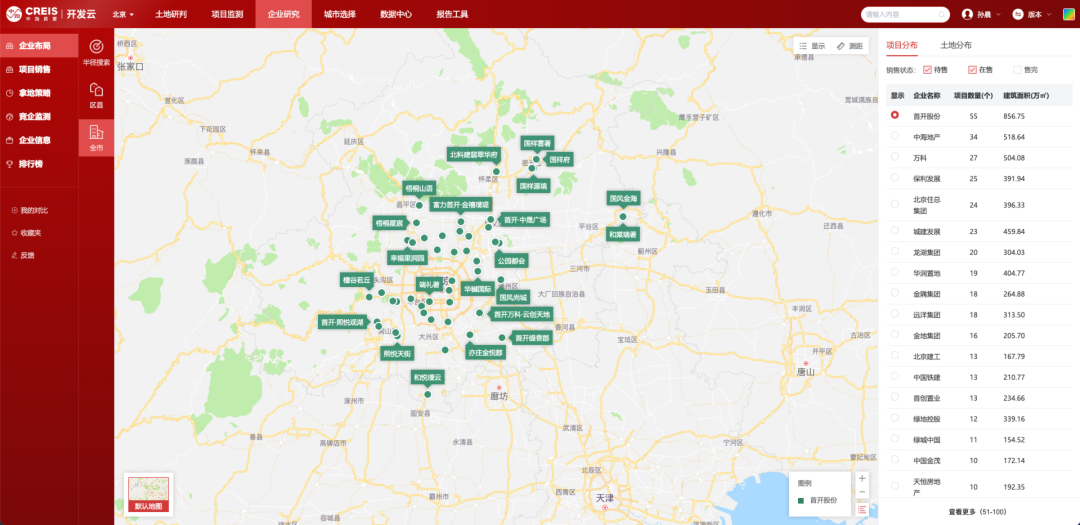
Task: Open the 数据中心 menu
Action: click(x=396, y=14)
